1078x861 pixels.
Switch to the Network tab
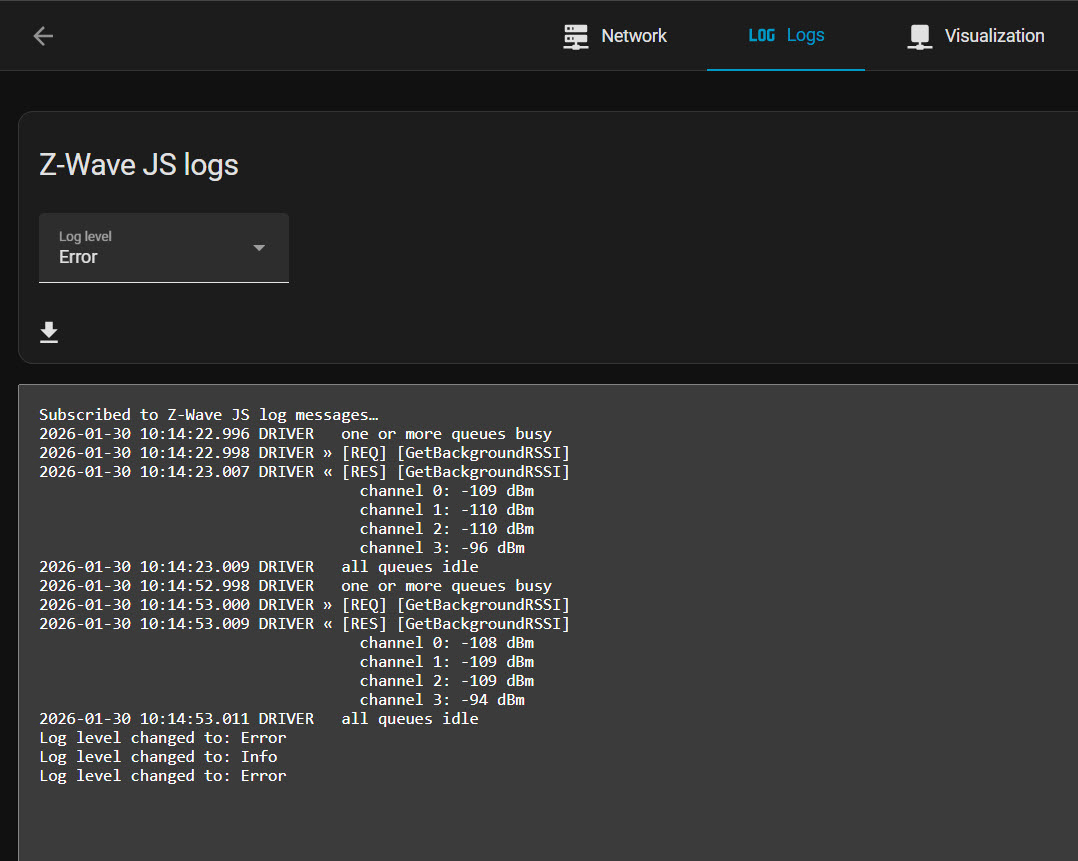(633, 36)
